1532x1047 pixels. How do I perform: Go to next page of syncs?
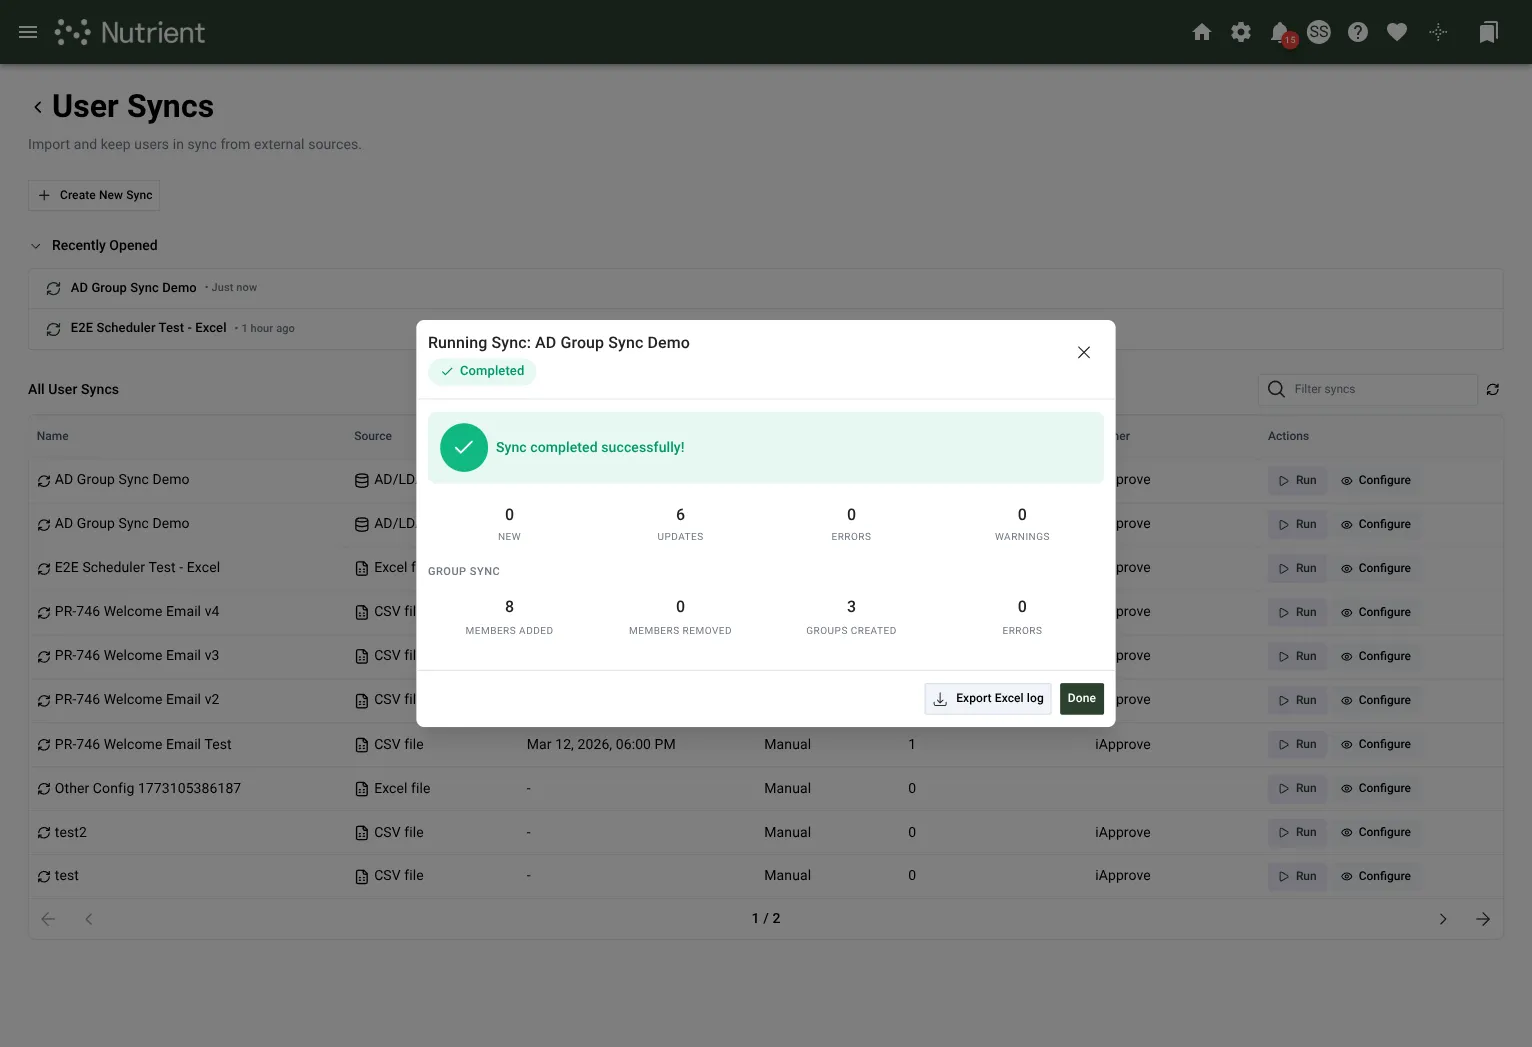click(1443, 919)
